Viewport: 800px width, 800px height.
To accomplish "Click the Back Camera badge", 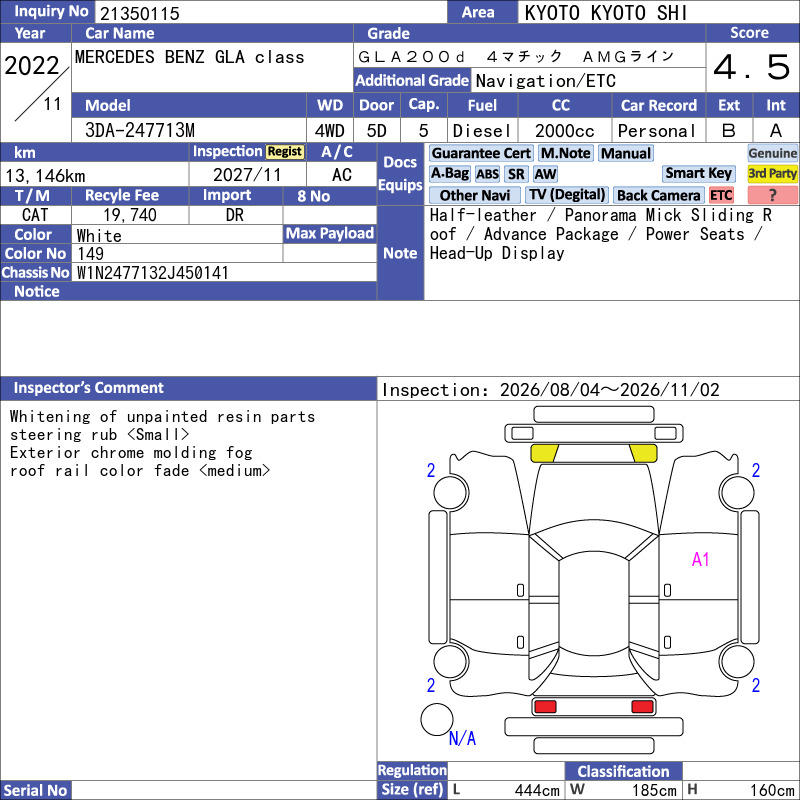I will click(x=658, y=195).
